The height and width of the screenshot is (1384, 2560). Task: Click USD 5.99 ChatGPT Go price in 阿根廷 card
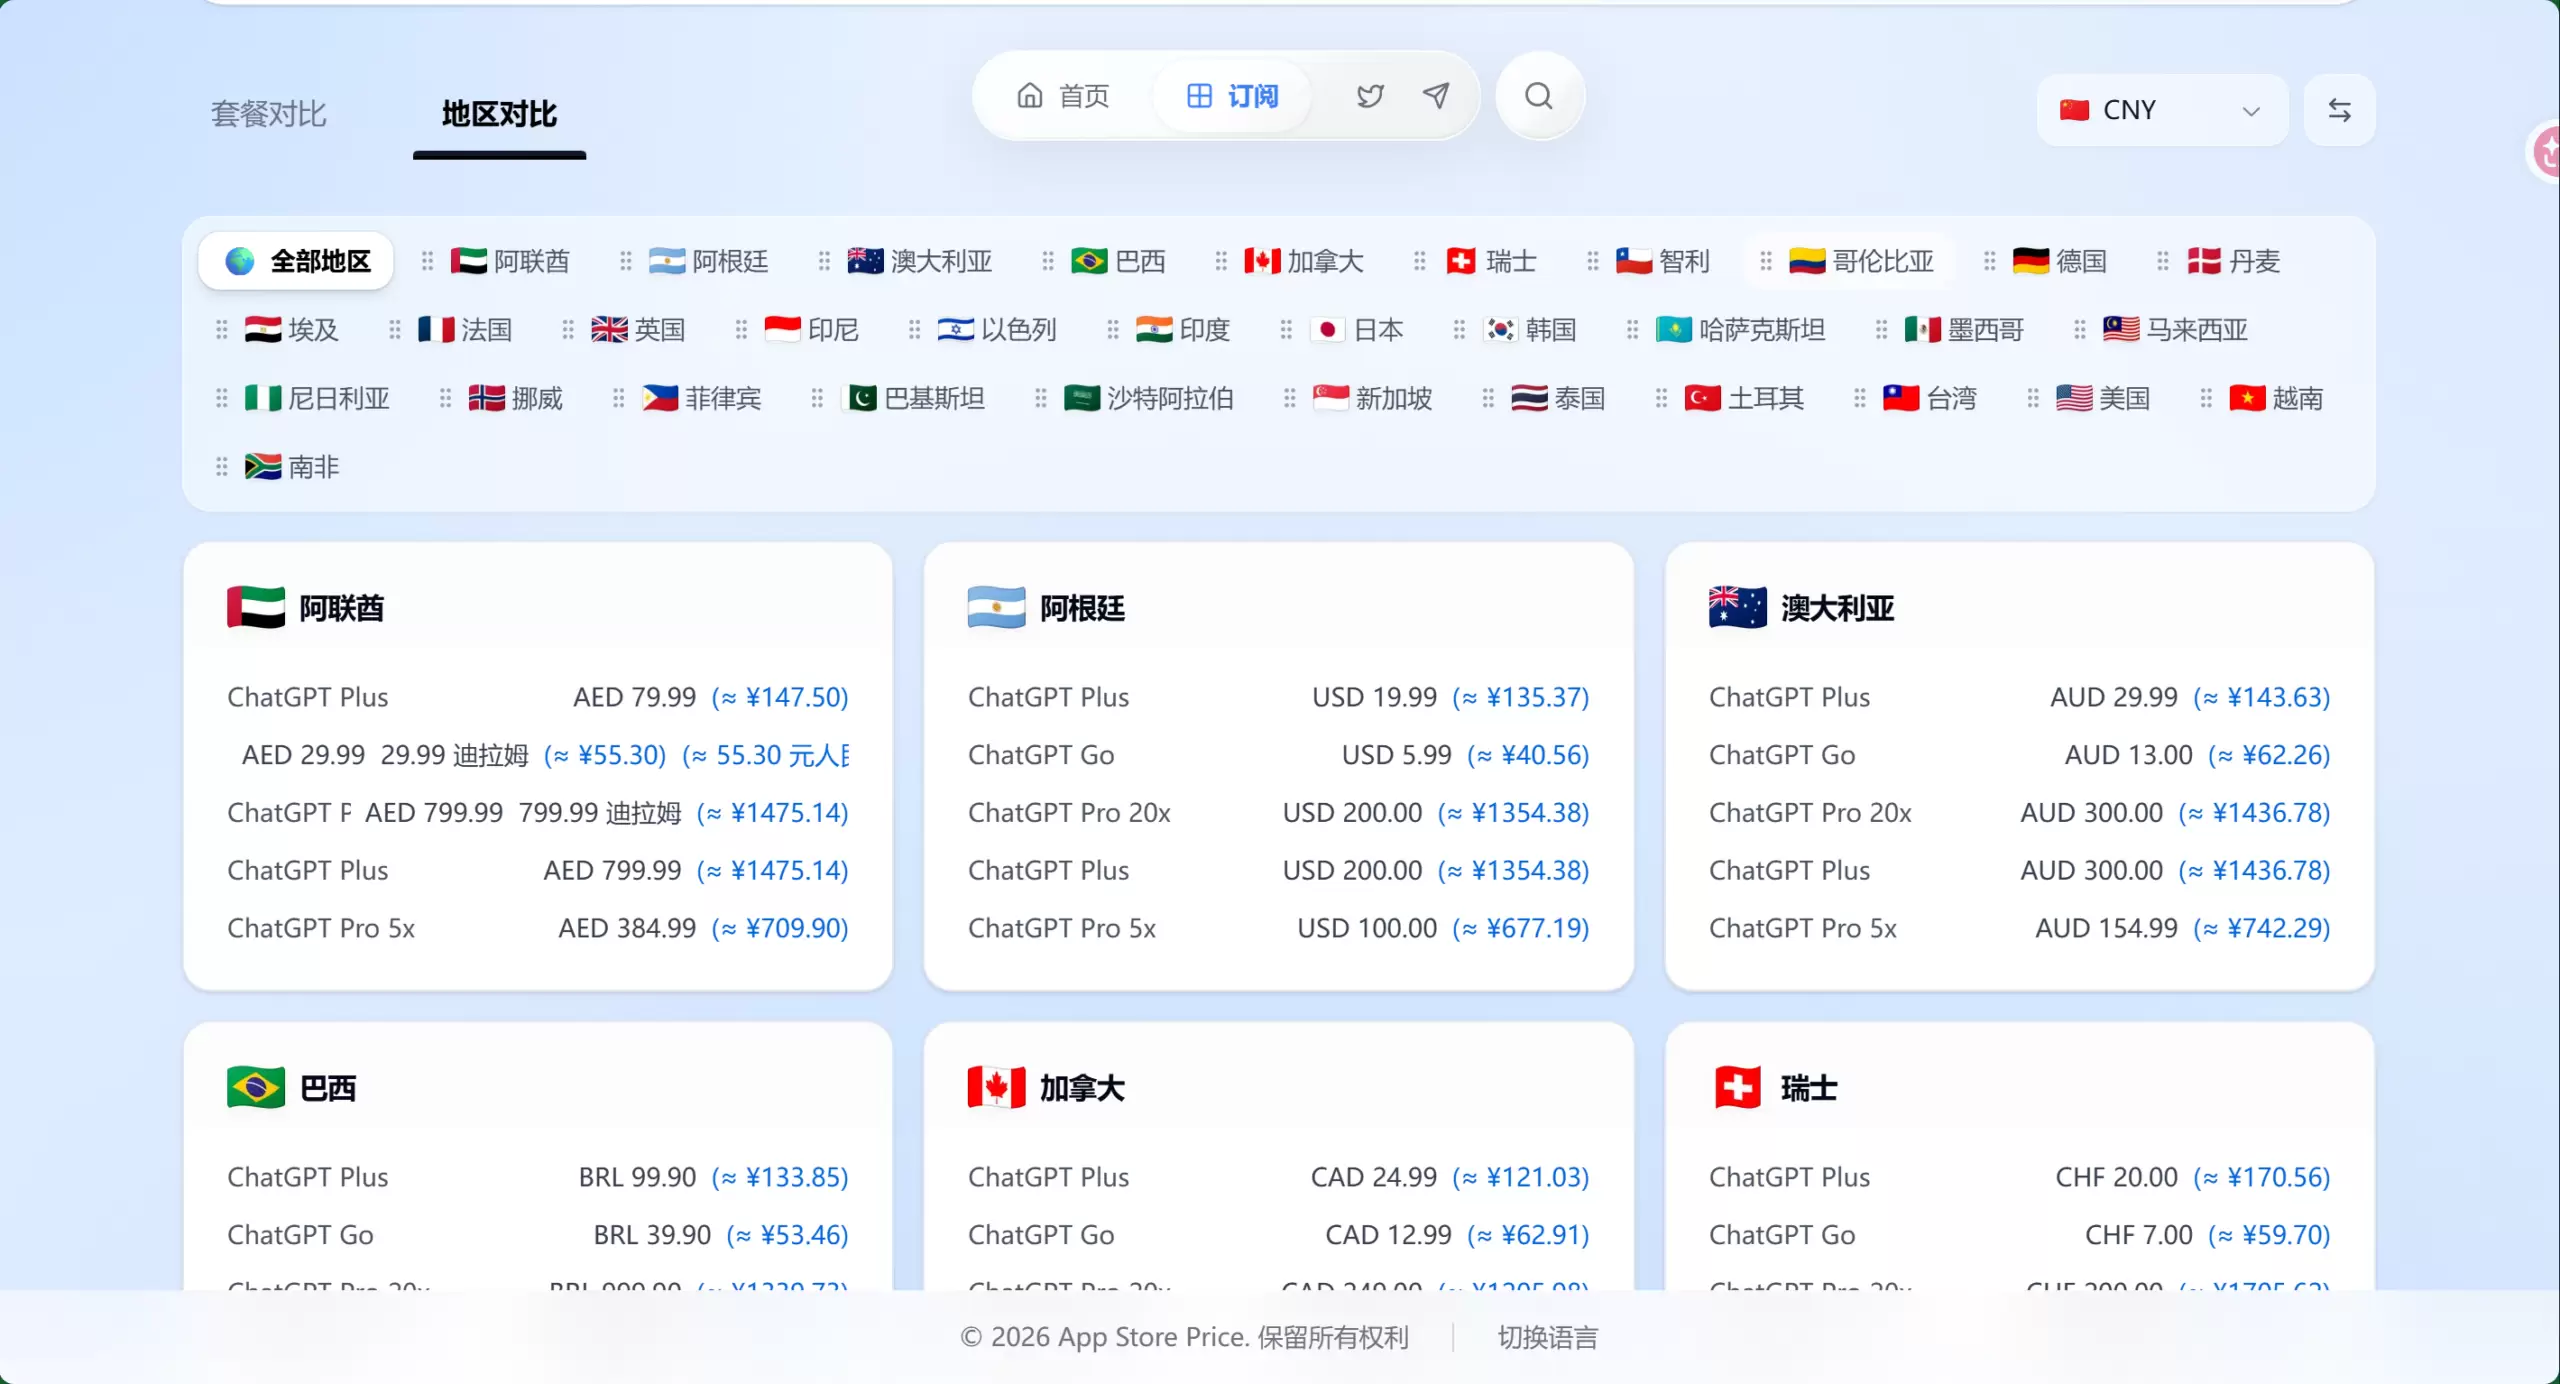pos(1396,755)
